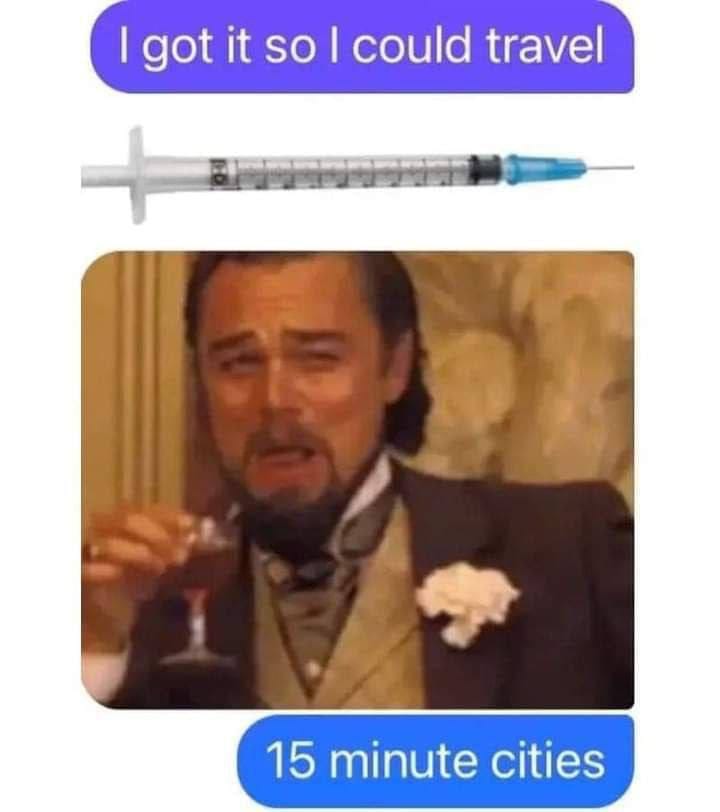Open the laughing man meme picture
Image resolution: width=720 pixels, height=812 pixels.
coord(357,480)
